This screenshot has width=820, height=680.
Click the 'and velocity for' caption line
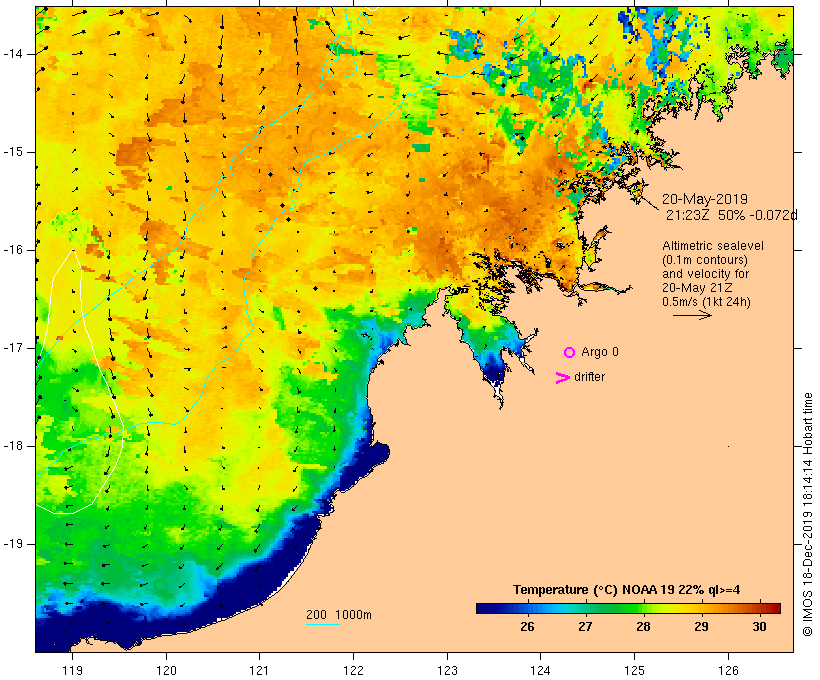705,274
